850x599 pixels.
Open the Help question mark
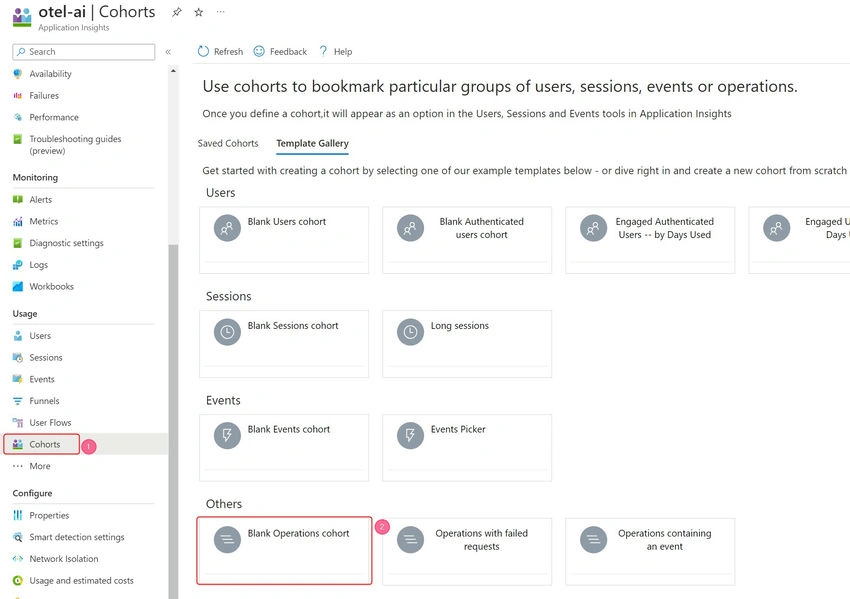(x=323, y=51)
